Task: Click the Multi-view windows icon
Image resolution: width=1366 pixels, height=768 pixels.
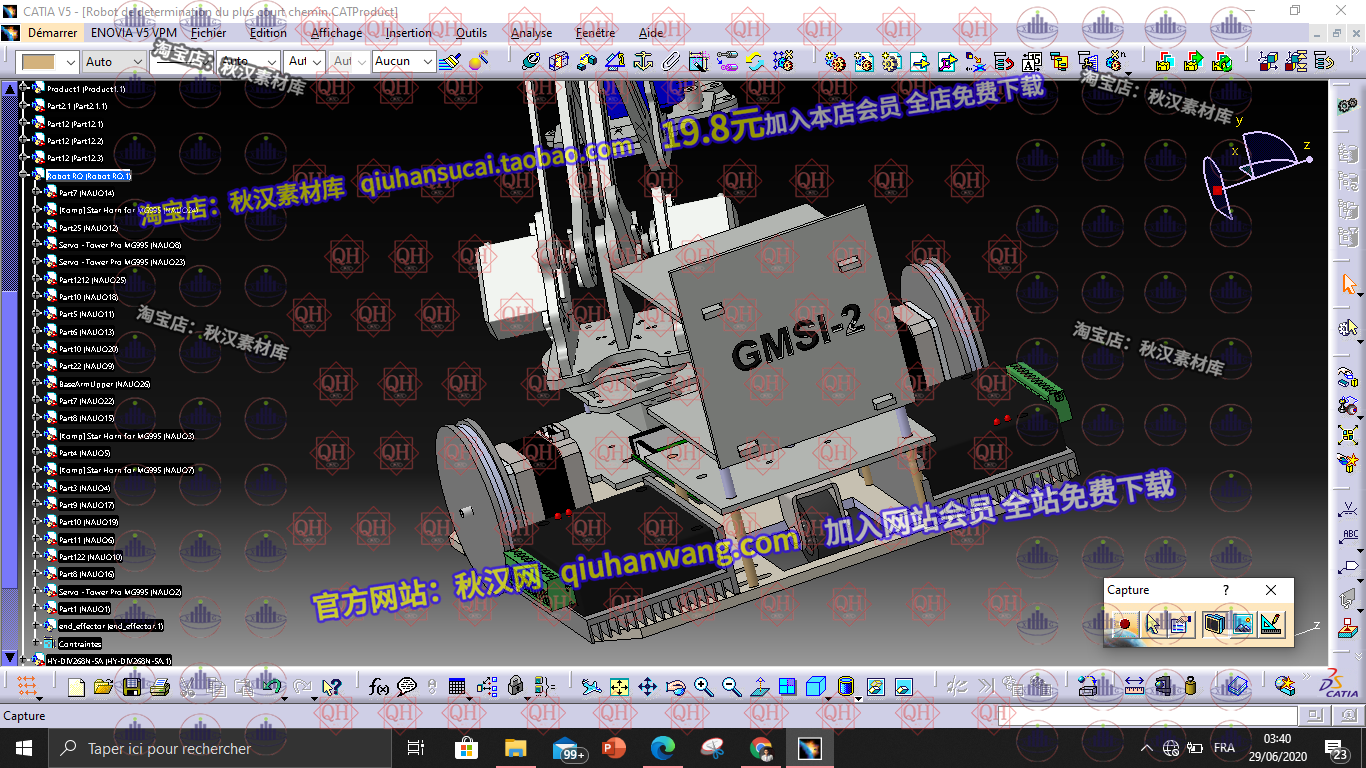Action: pyautogui.click(x=788, y=687)
